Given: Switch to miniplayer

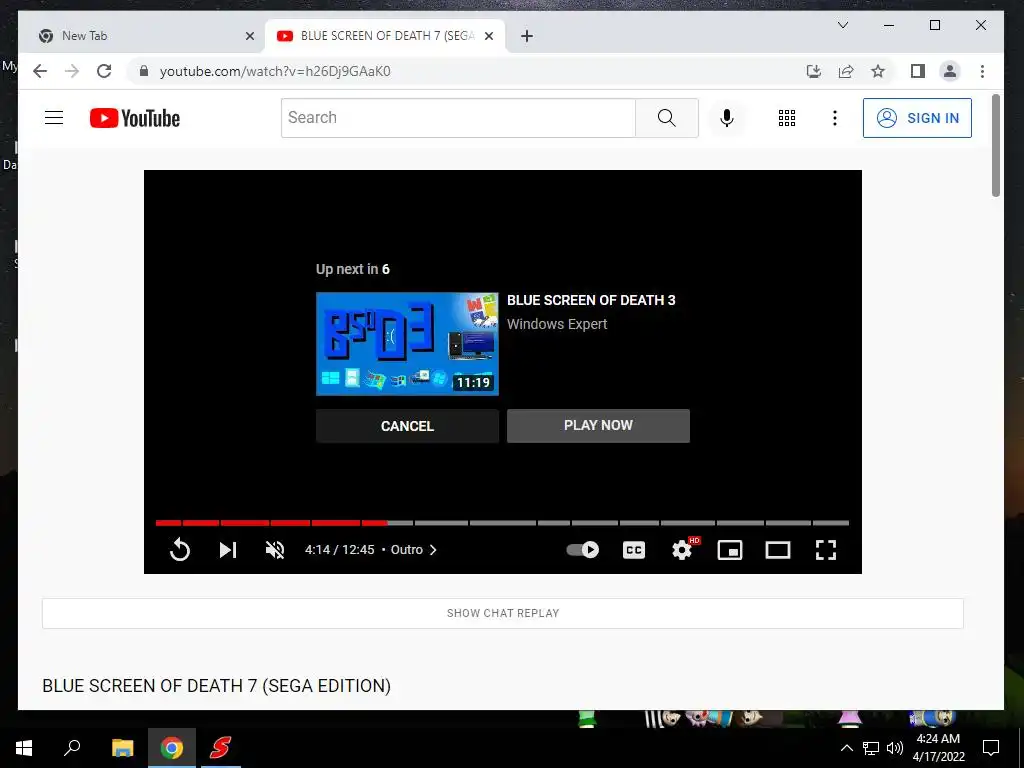Looking at the screenshot, I should (x=729, y=550).
